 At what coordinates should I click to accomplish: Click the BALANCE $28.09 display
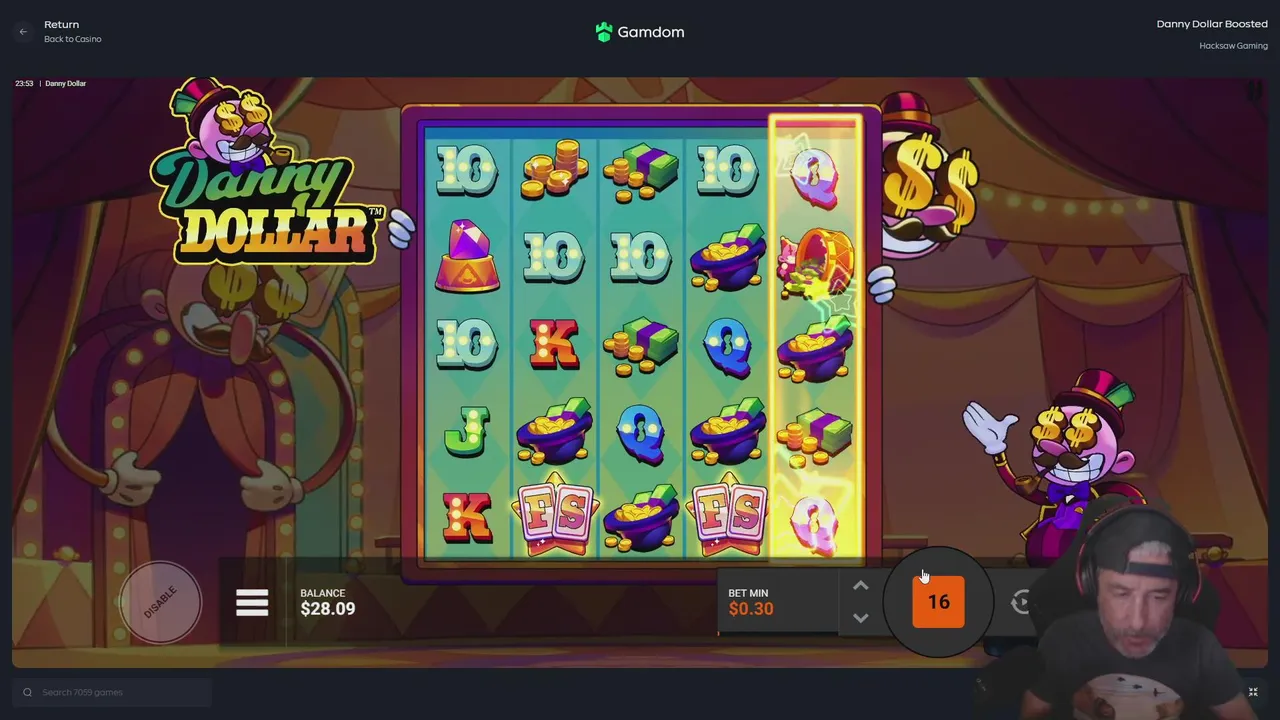(x=328, y=602)
